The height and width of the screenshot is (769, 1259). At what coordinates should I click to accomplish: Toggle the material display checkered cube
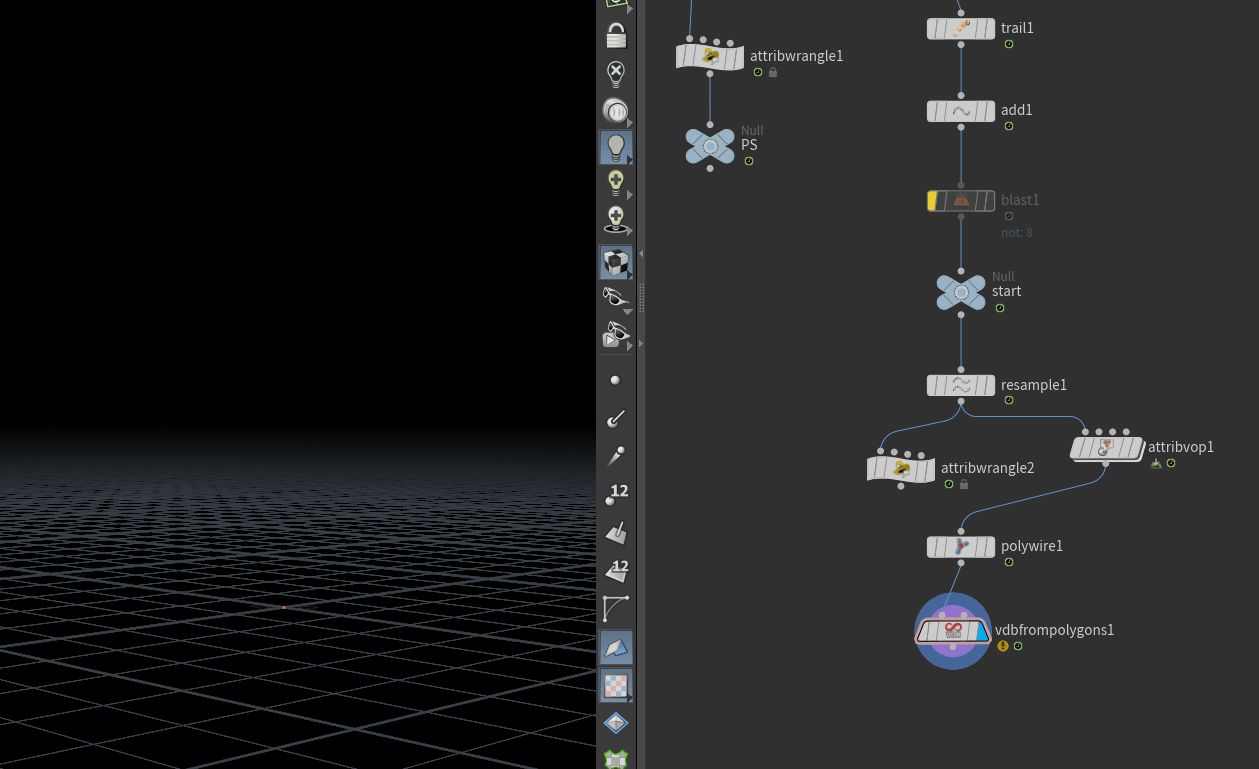click(x=616, y=262)
